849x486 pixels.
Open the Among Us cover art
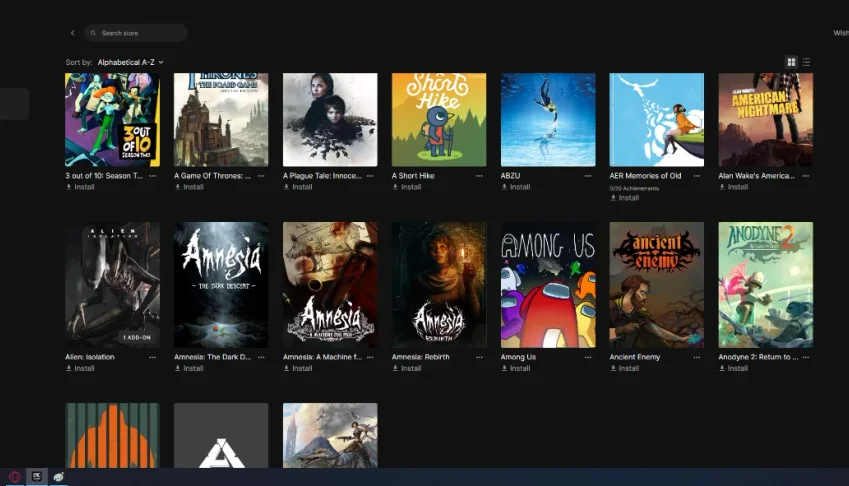(548, 285)
